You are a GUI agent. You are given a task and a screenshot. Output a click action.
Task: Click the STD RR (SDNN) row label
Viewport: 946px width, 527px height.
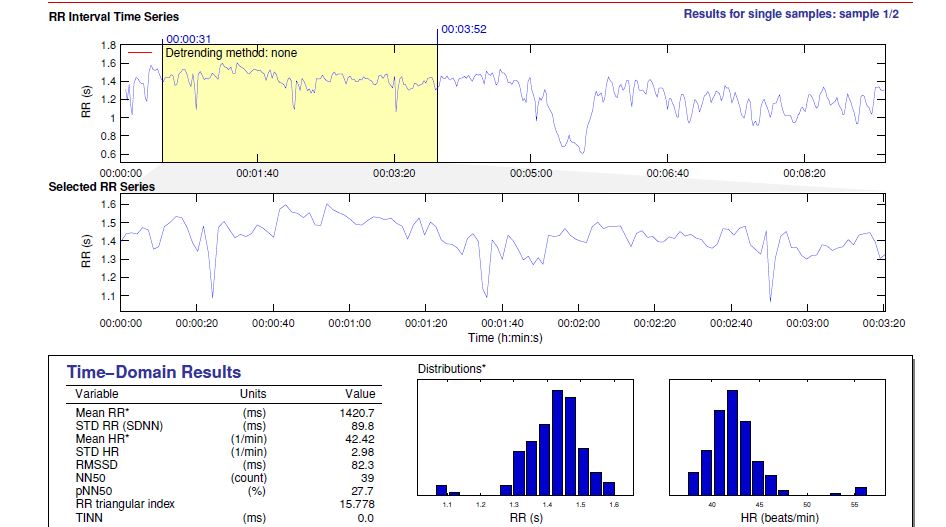(x=119, y=426)
